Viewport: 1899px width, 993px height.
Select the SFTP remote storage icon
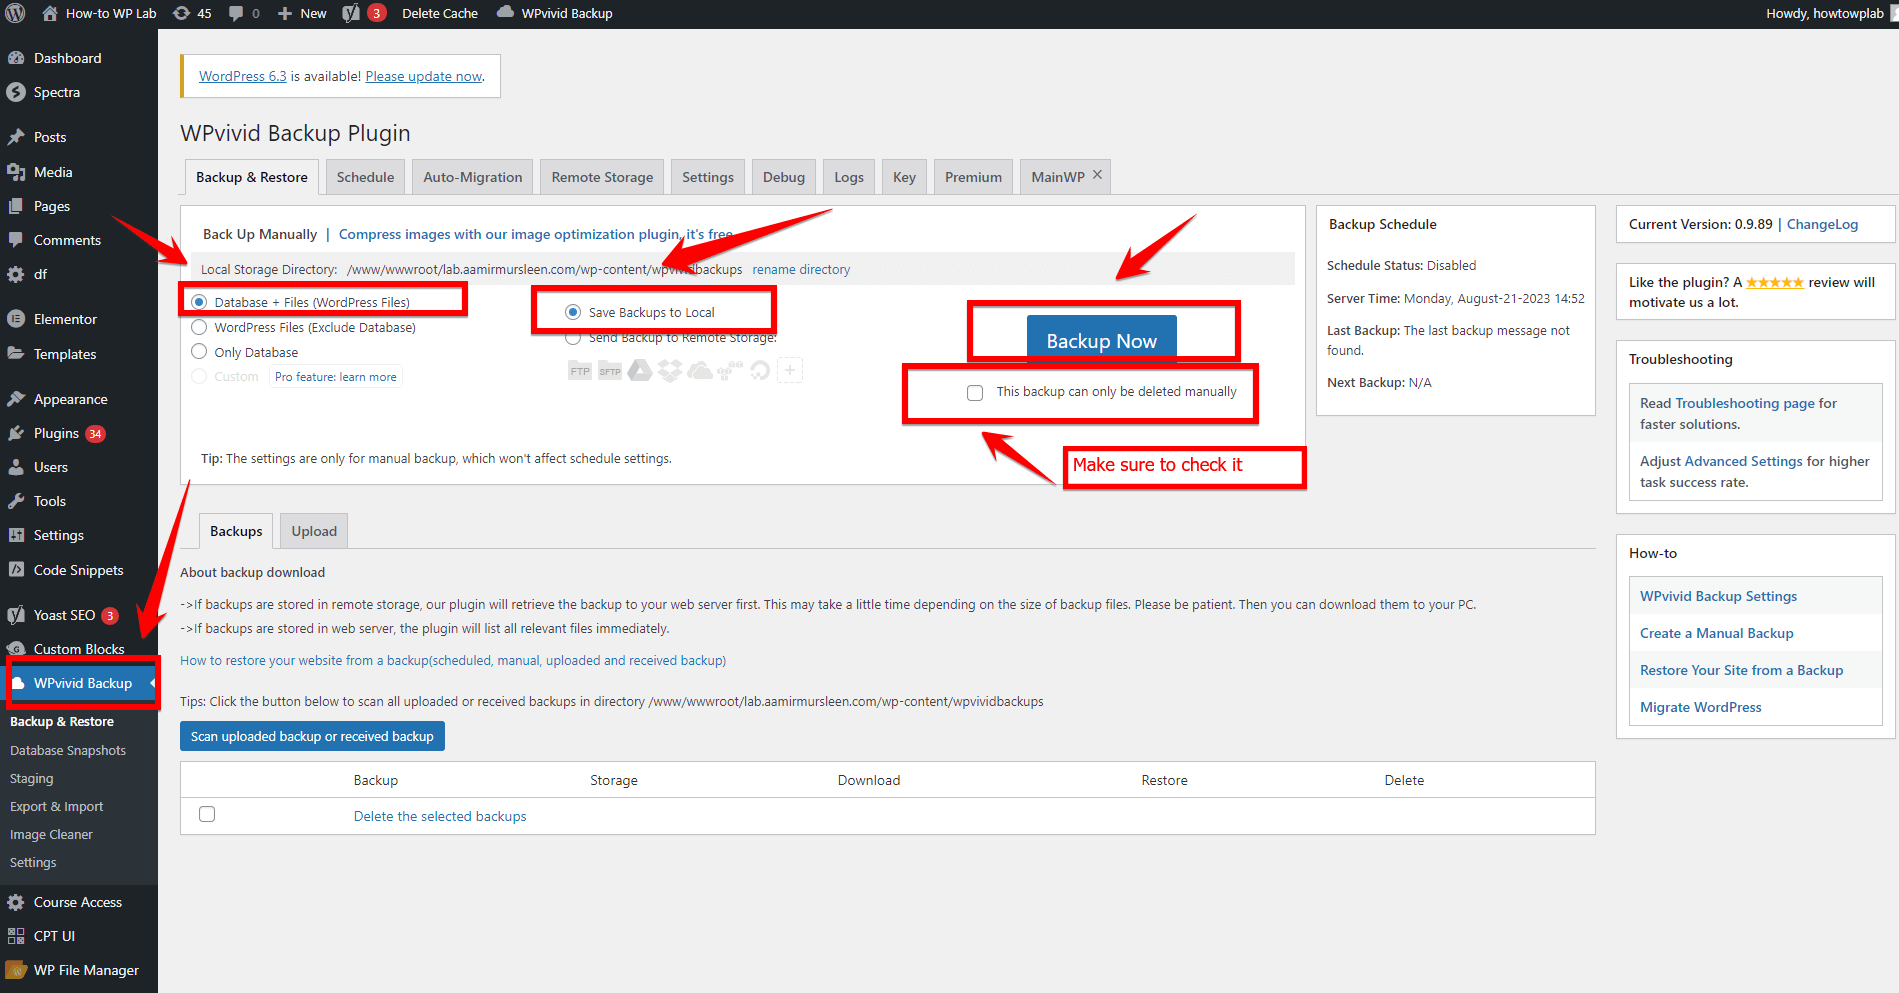[x=610, y=371]
